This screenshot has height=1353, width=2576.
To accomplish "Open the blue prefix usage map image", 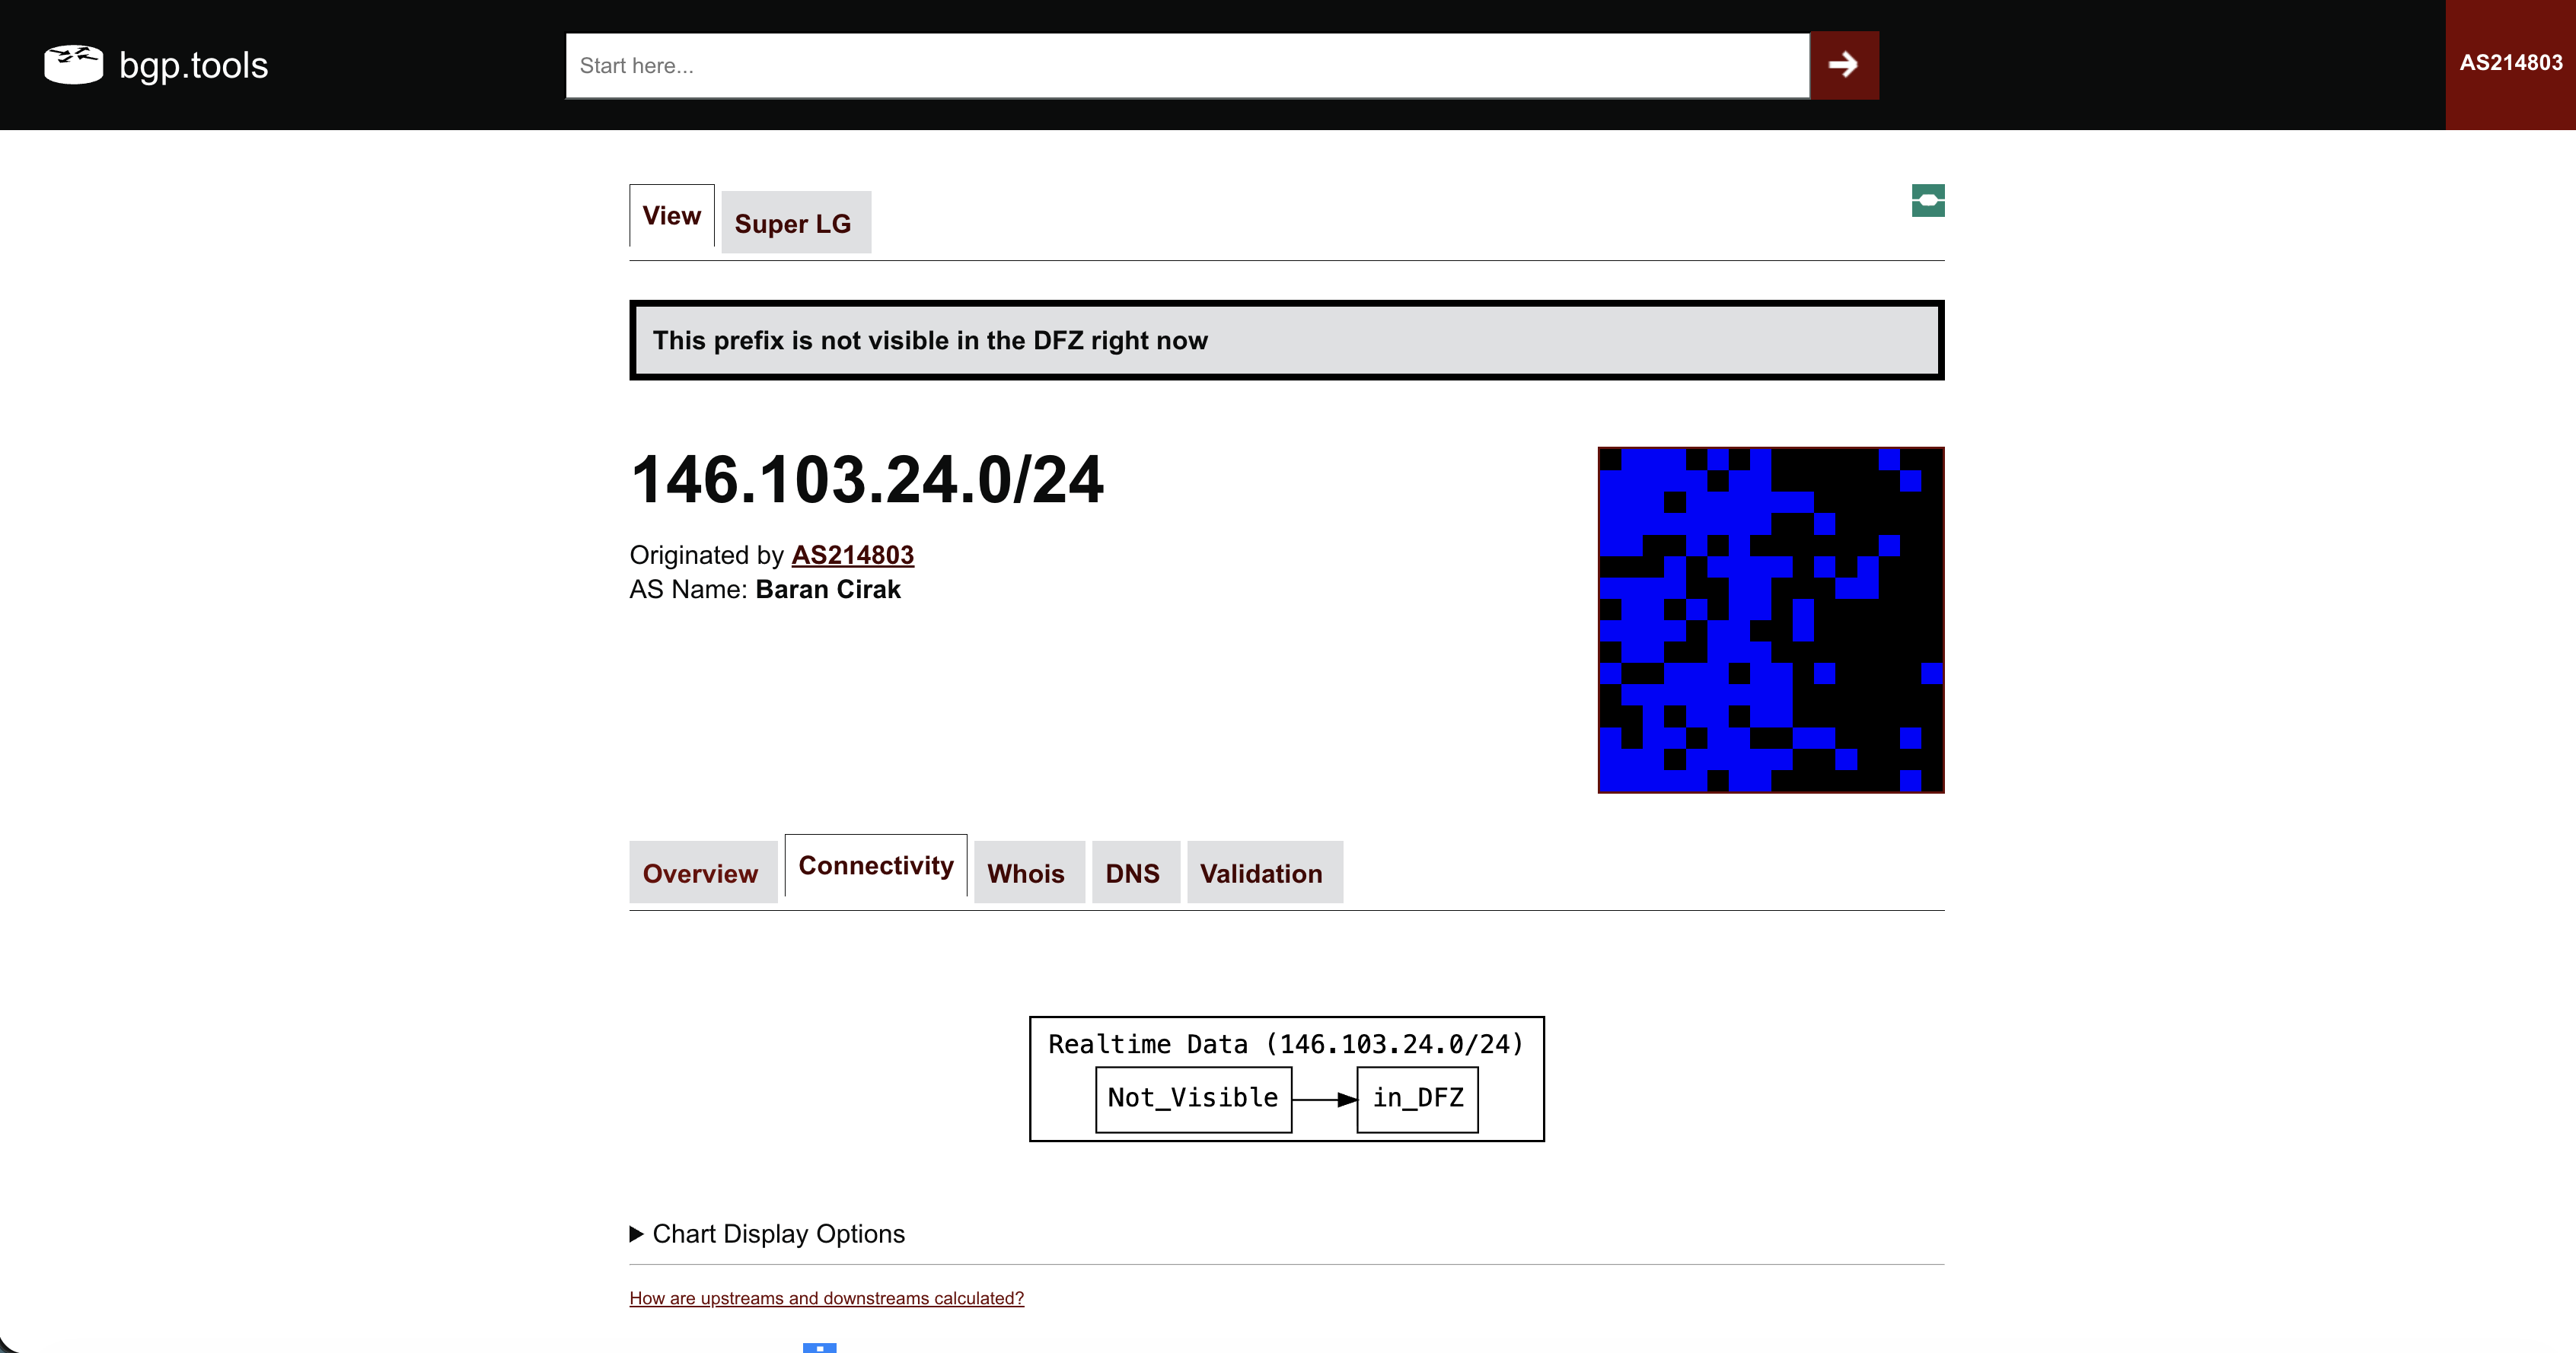I will click(x=1771, y=620).
